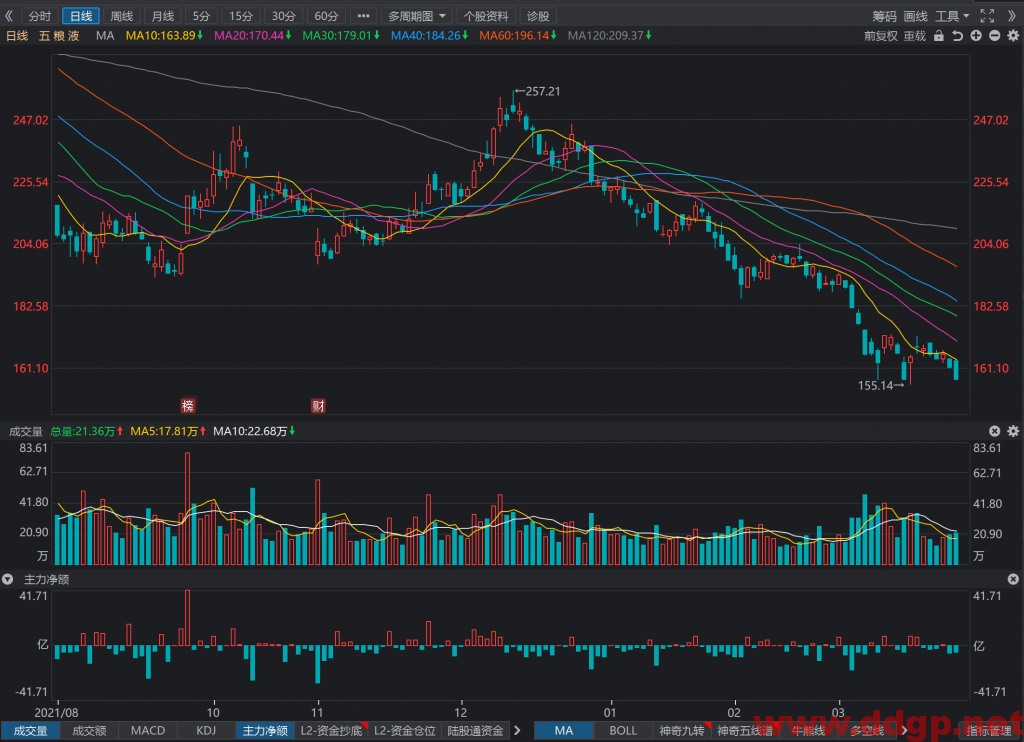This screenshot has height=742, width=1024.
Task: Select the 神奇九转 overlay tab
Action: point(682,731)
